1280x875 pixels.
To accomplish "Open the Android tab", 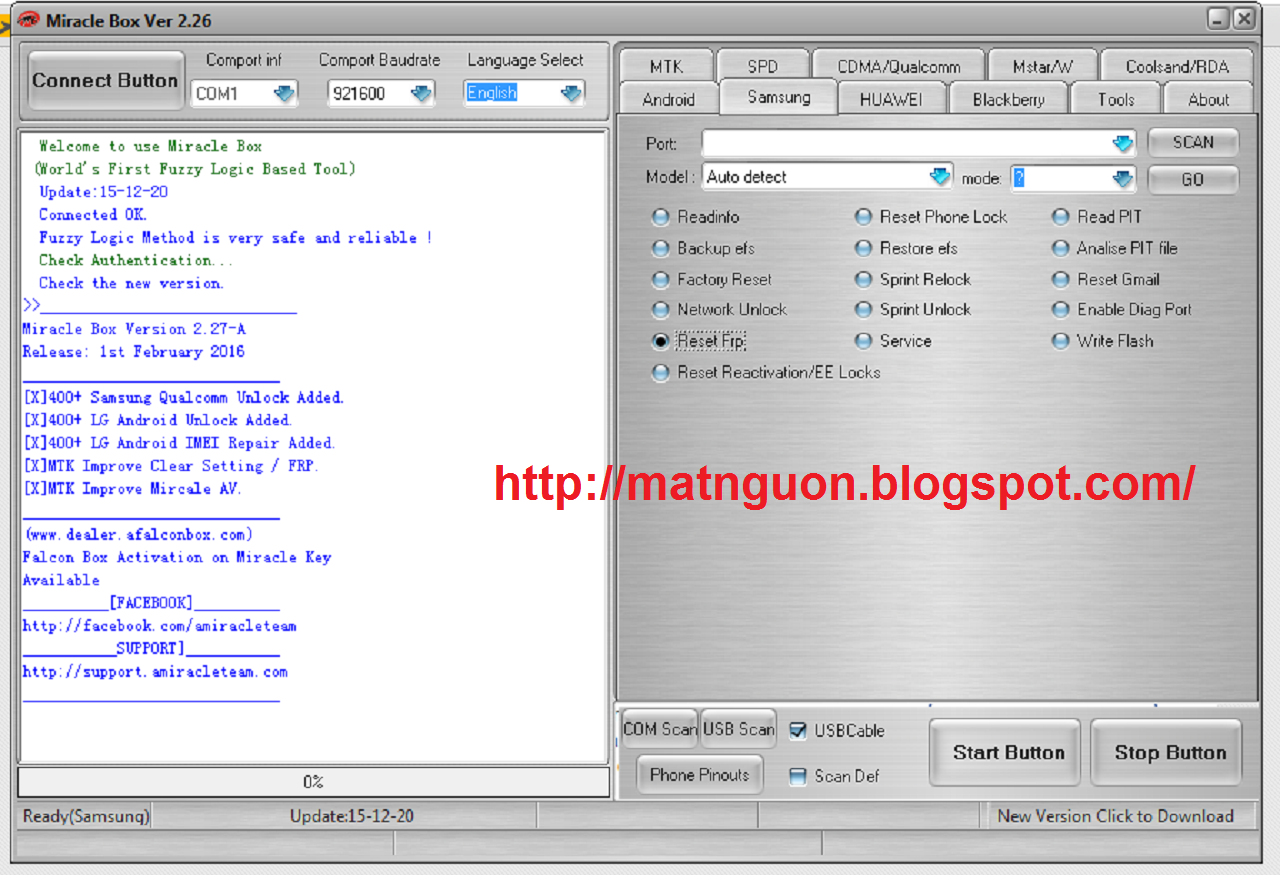I will click(x=668, y=99).
